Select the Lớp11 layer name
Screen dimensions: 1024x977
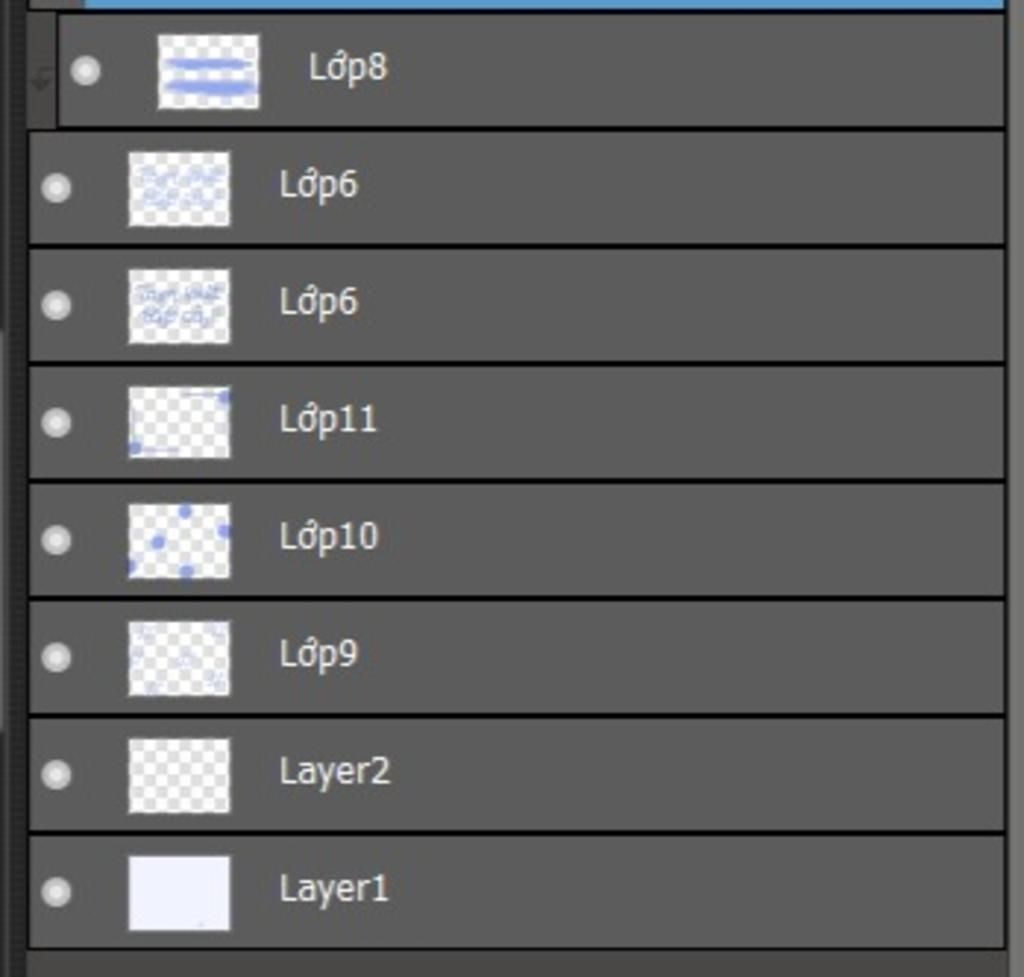coord(328,420)
